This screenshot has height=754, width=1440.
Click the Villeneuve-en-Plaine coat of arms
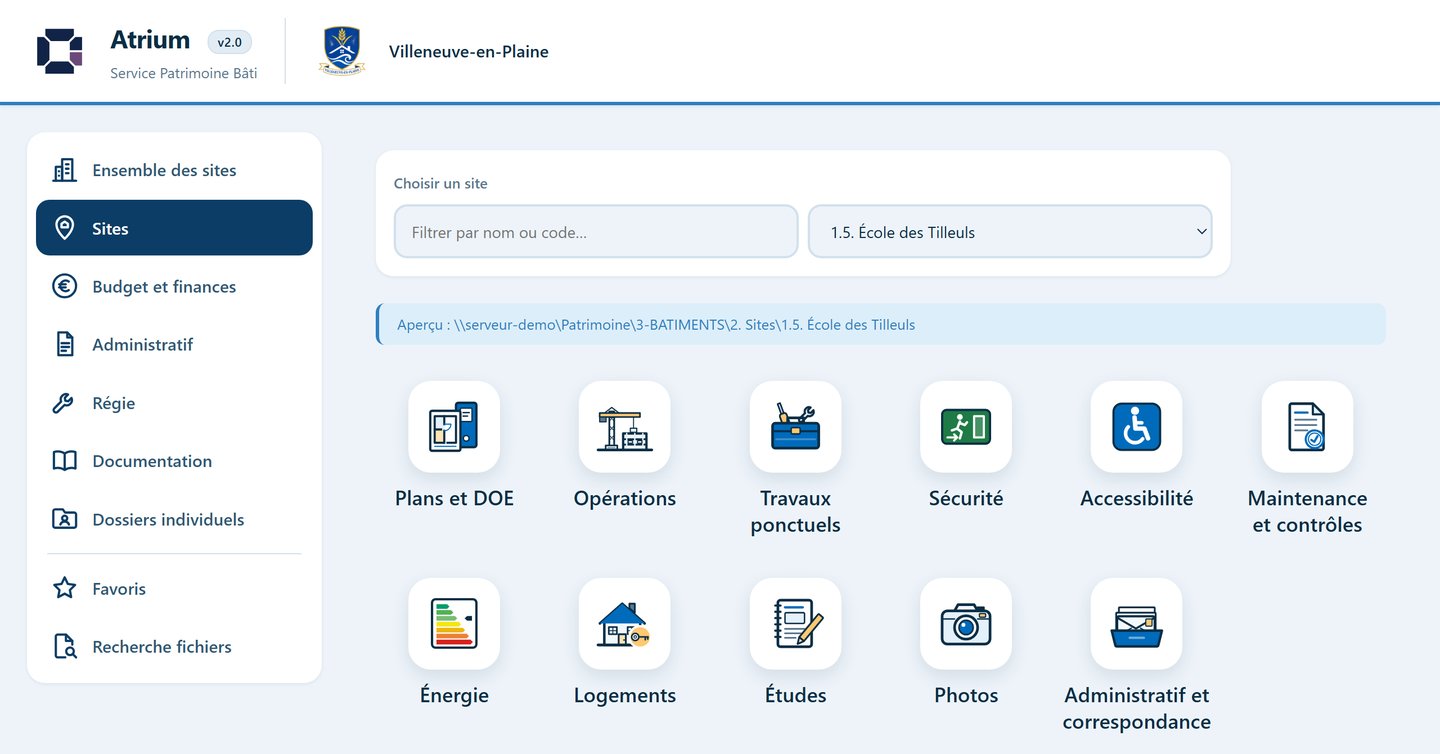[342, 51]
